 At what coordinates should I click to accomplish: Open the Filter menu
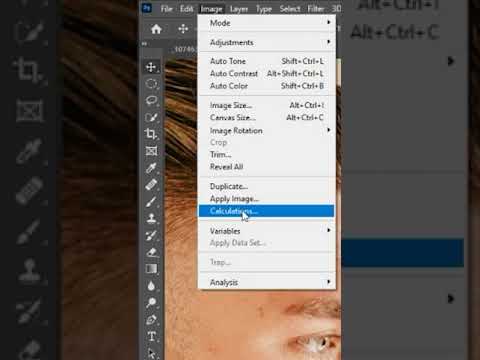(x=315, y=9)
